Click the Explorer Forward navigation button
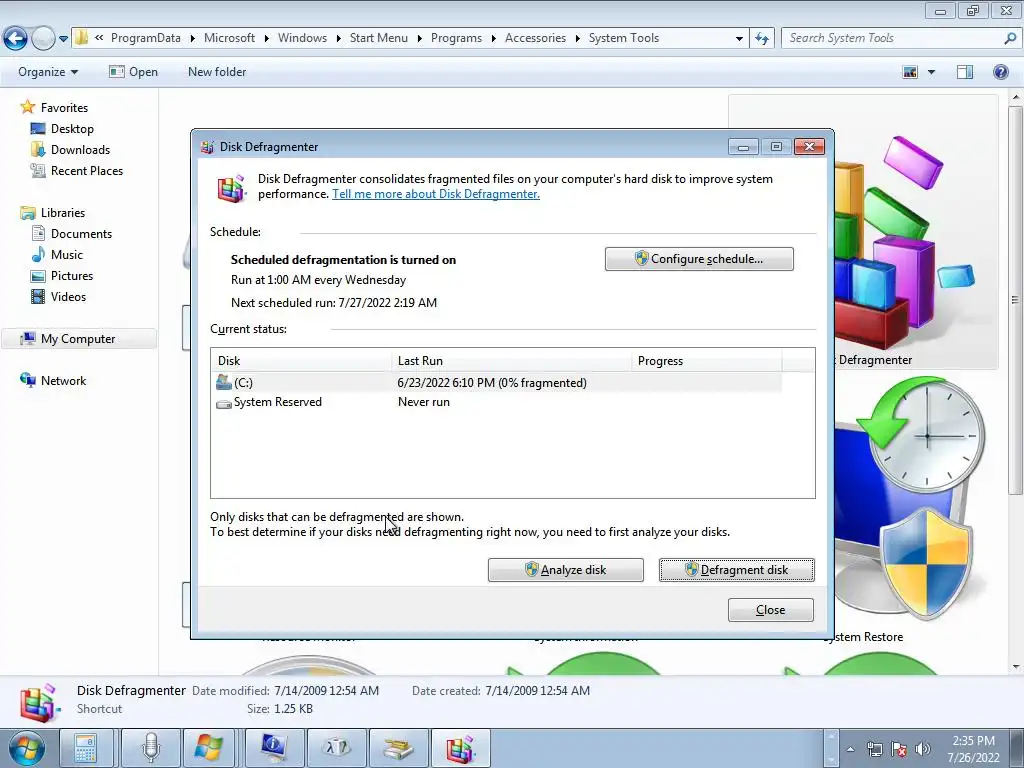Image resolution: width=1024 pixels, height=768 pixels. 43,39
